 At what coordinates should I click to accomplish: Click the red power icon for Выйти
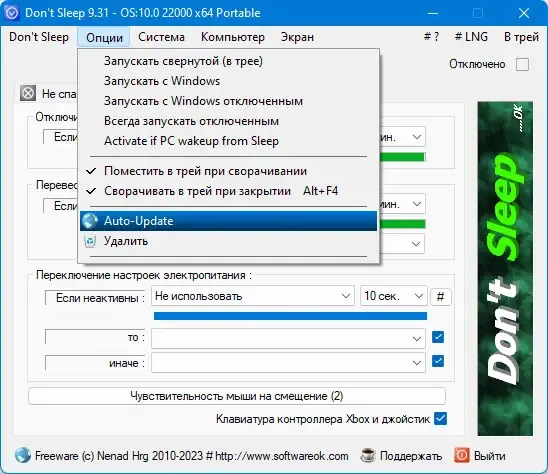click(462, 455)
